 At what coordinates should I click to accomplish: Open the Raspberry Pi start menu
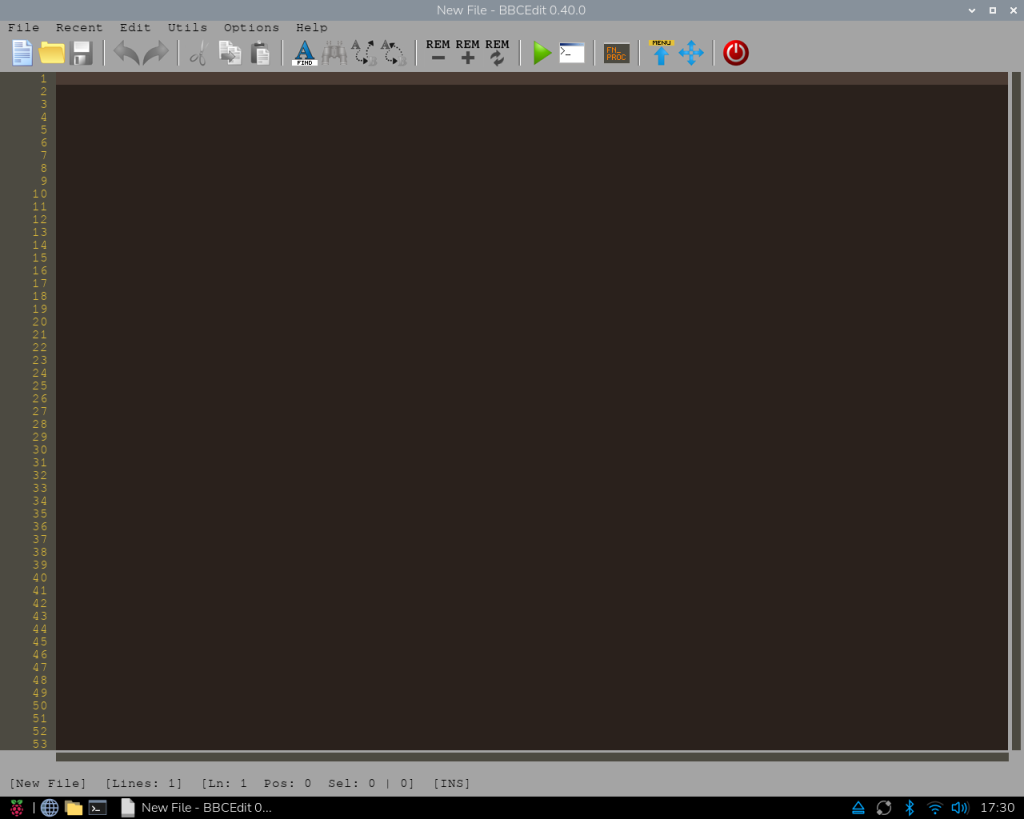[17, 808]
